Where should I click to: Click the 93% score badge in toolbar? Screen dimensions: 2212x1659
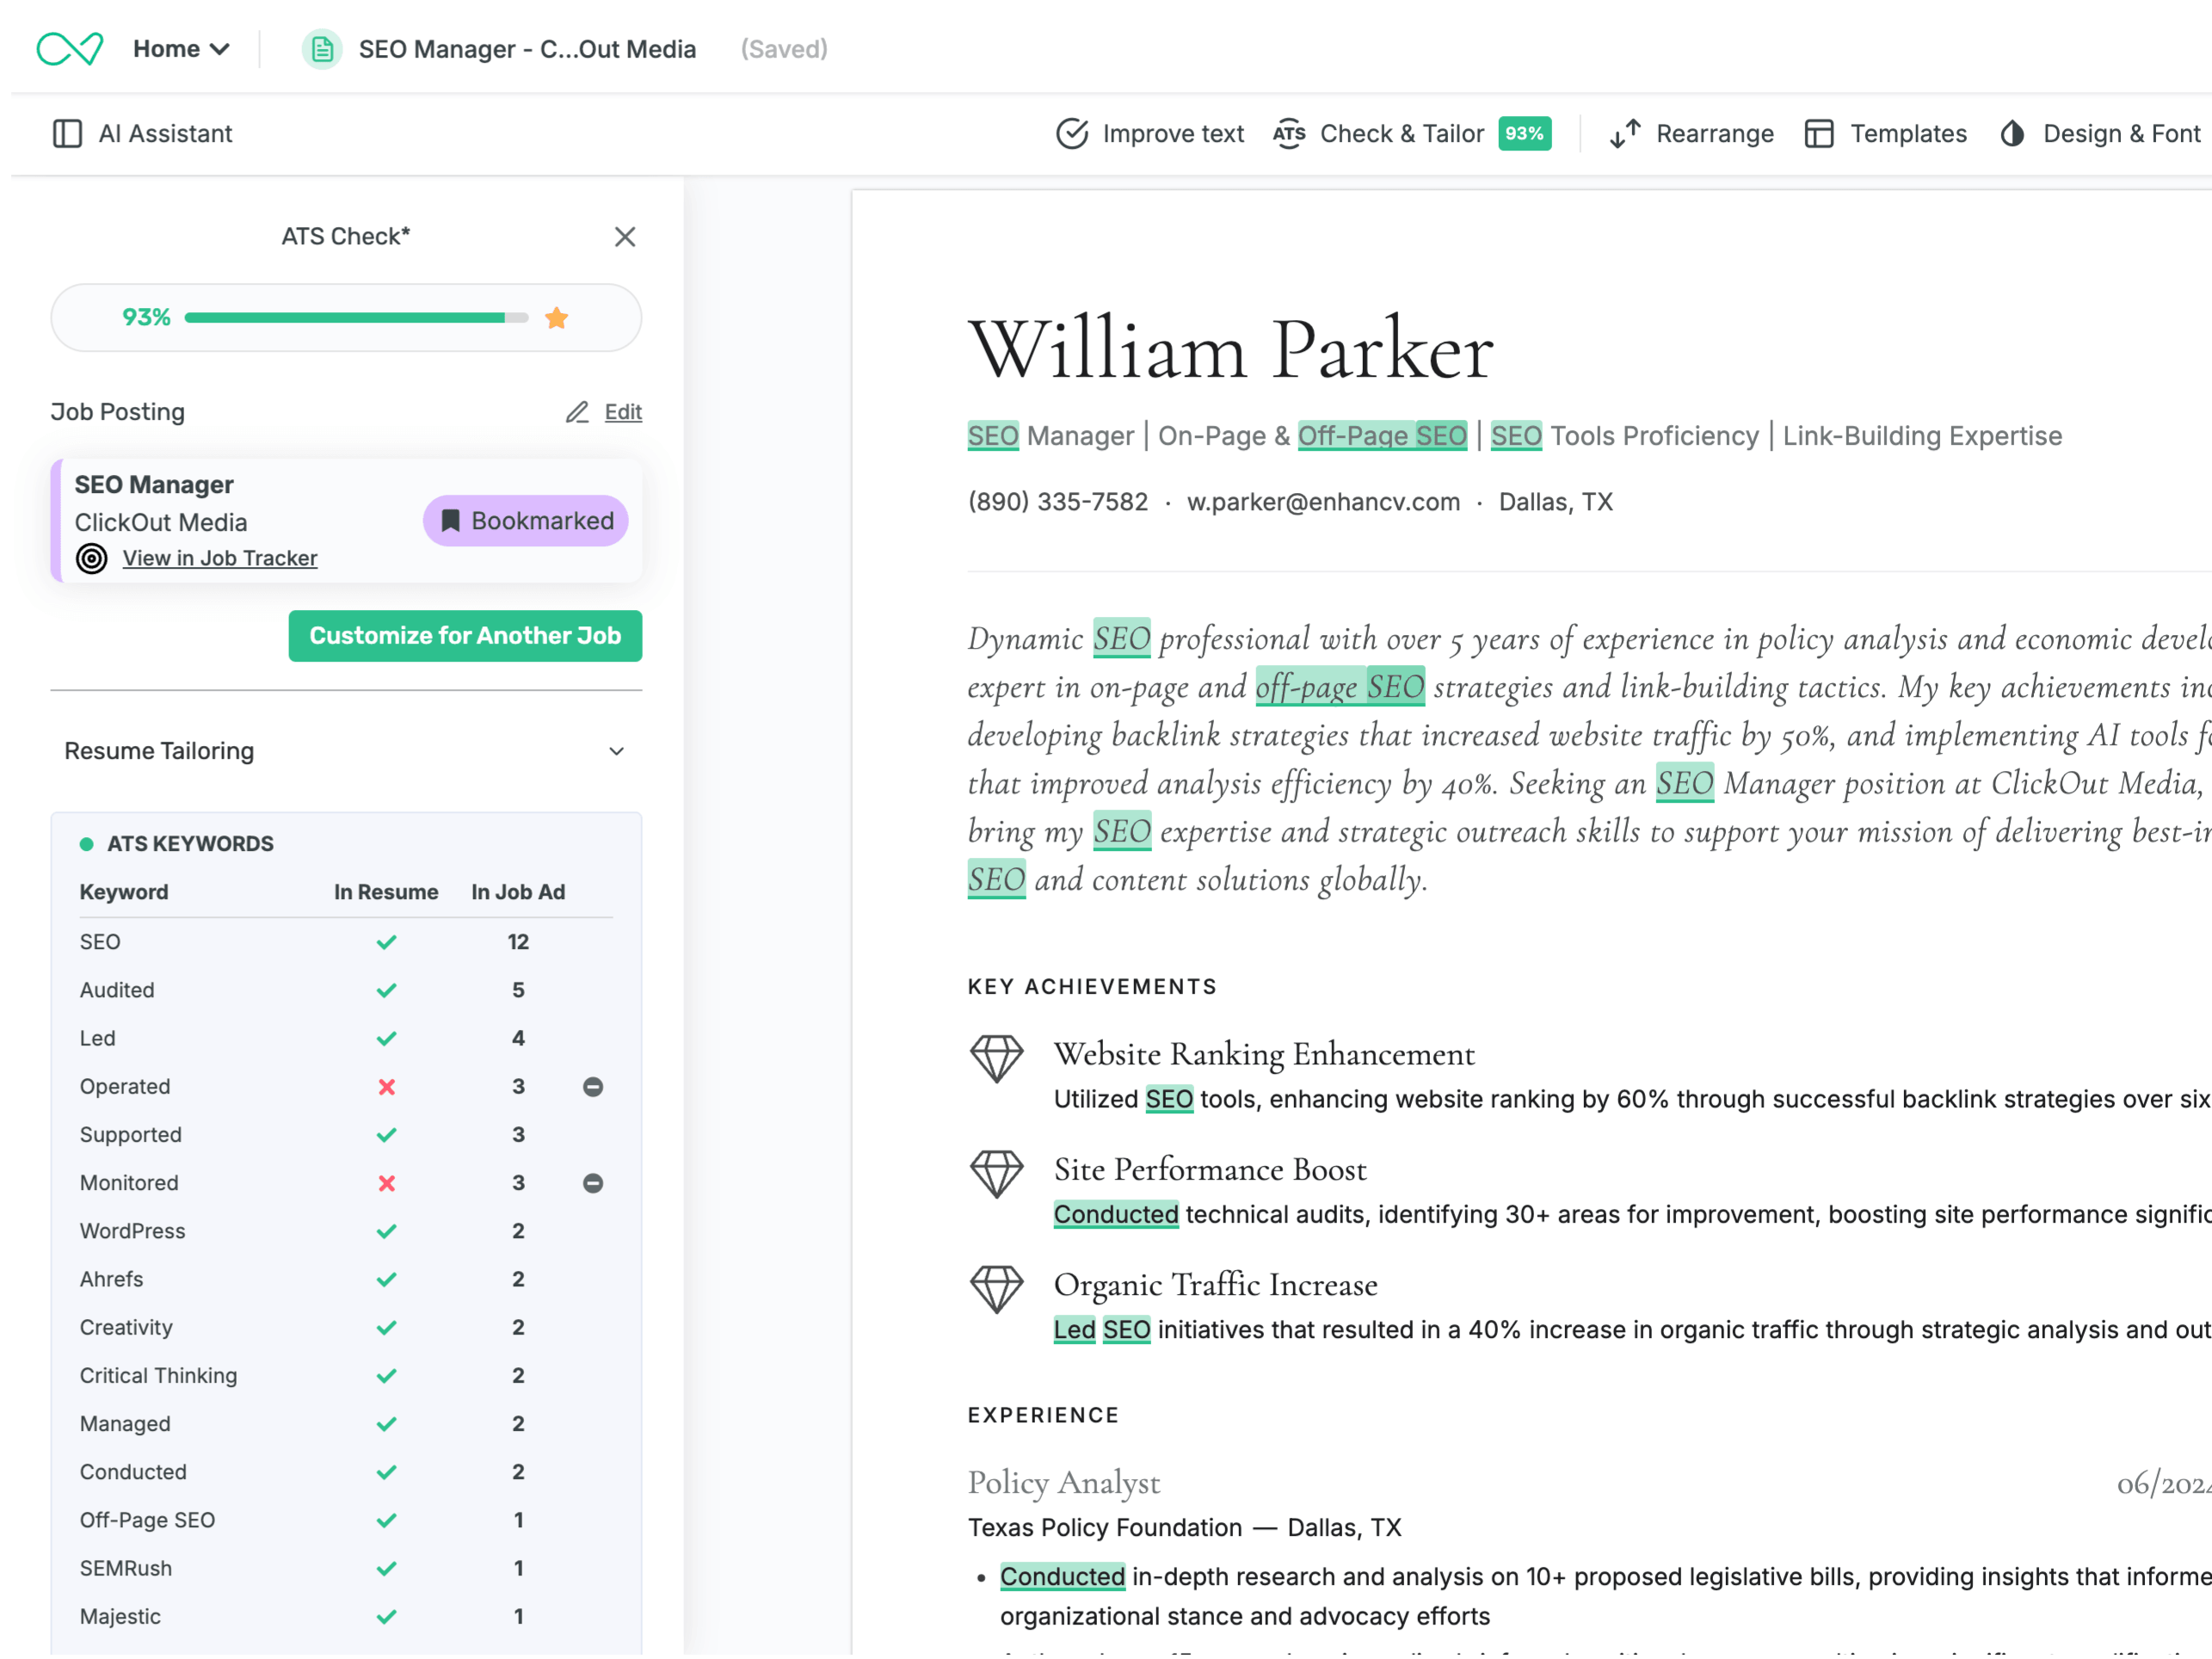click(x=1524, y=134)
